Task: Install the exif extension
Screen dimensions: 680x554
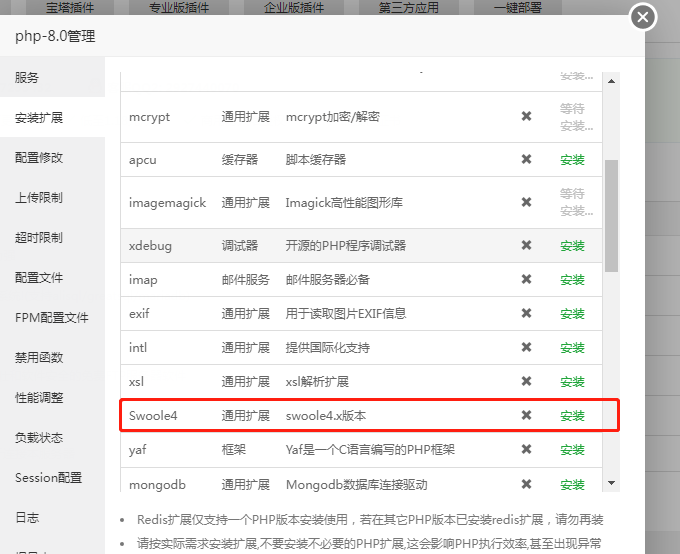Action: click(572, 314)
